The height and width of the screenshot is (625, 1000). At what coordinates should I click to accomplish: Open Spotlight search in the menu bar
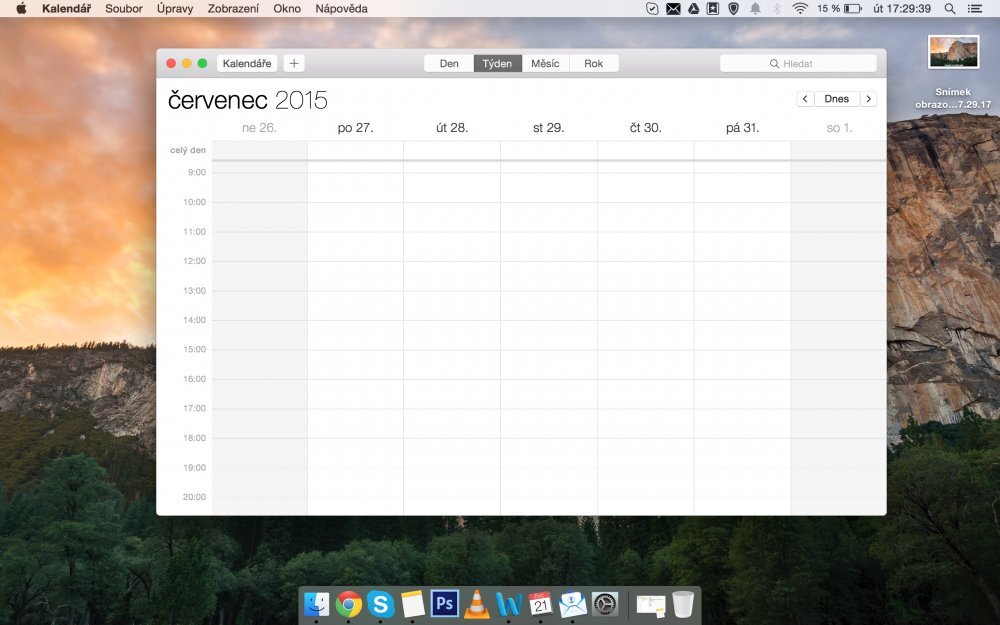pos(952,8)
